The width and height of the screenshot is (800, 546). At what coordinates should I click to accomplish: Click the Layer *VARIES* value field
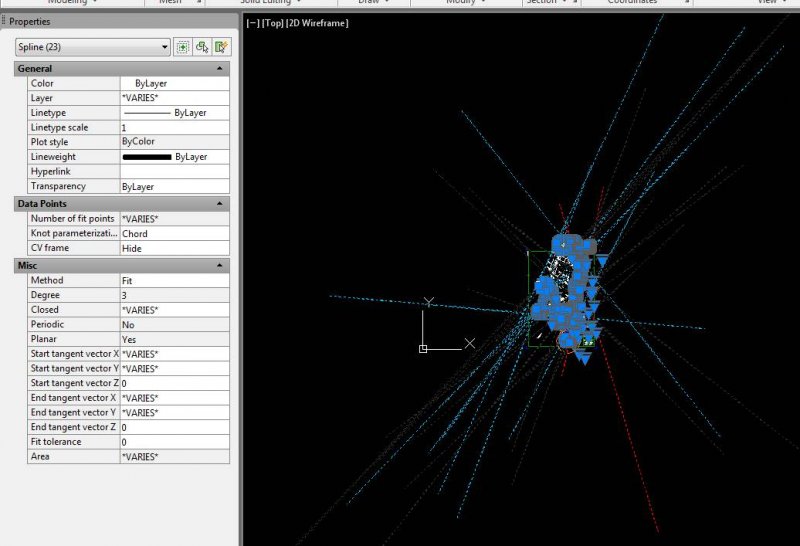[174, 99]
